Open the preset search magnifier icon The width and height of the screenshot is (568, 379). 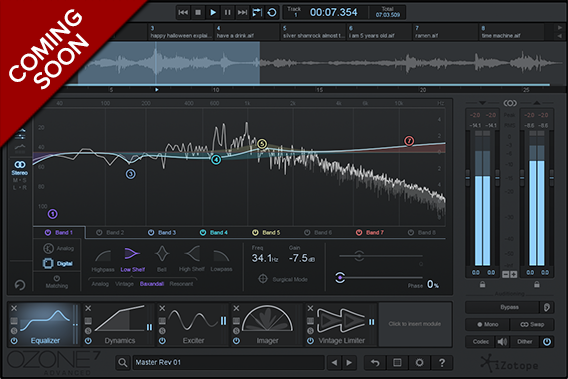point(123,362)
